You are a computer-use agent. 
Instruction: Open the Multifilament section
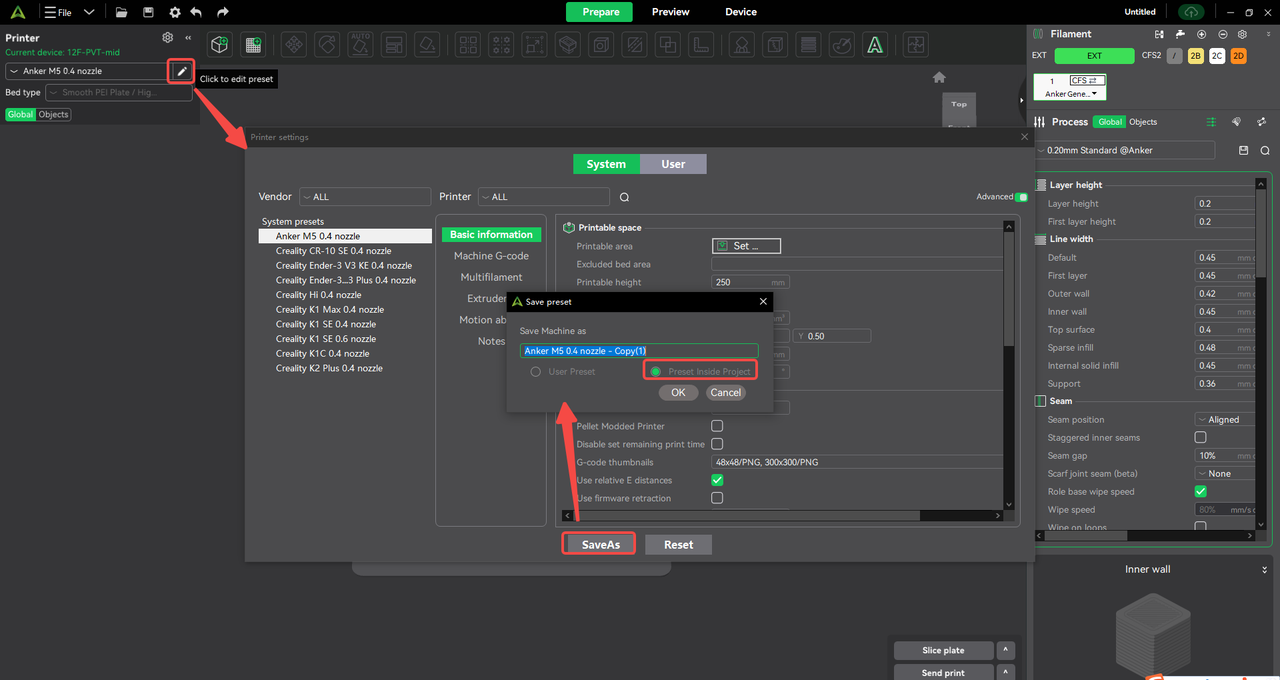coord(491,277)
